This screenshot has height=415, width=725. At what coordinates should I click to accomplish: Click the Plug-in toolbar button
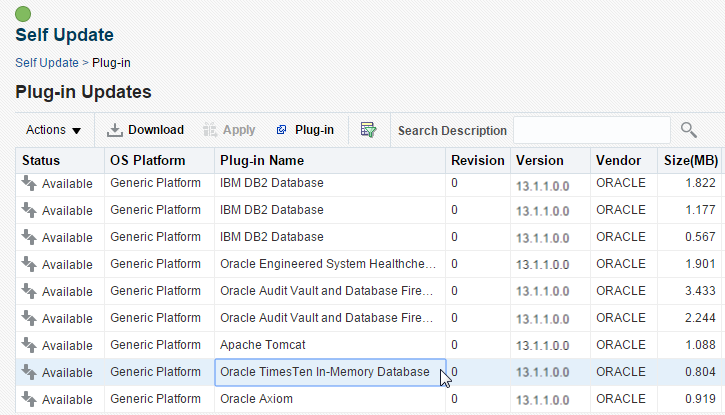click(x=305, y=130)
